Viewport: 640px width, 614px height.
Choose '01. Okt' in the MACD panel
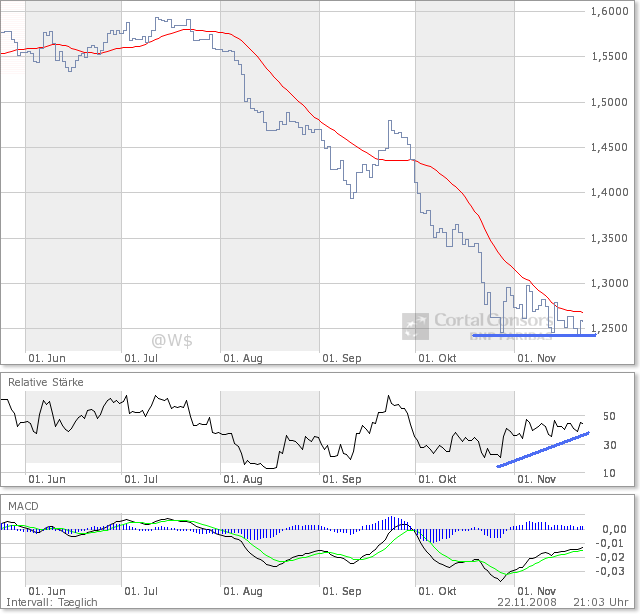point(437,591)
